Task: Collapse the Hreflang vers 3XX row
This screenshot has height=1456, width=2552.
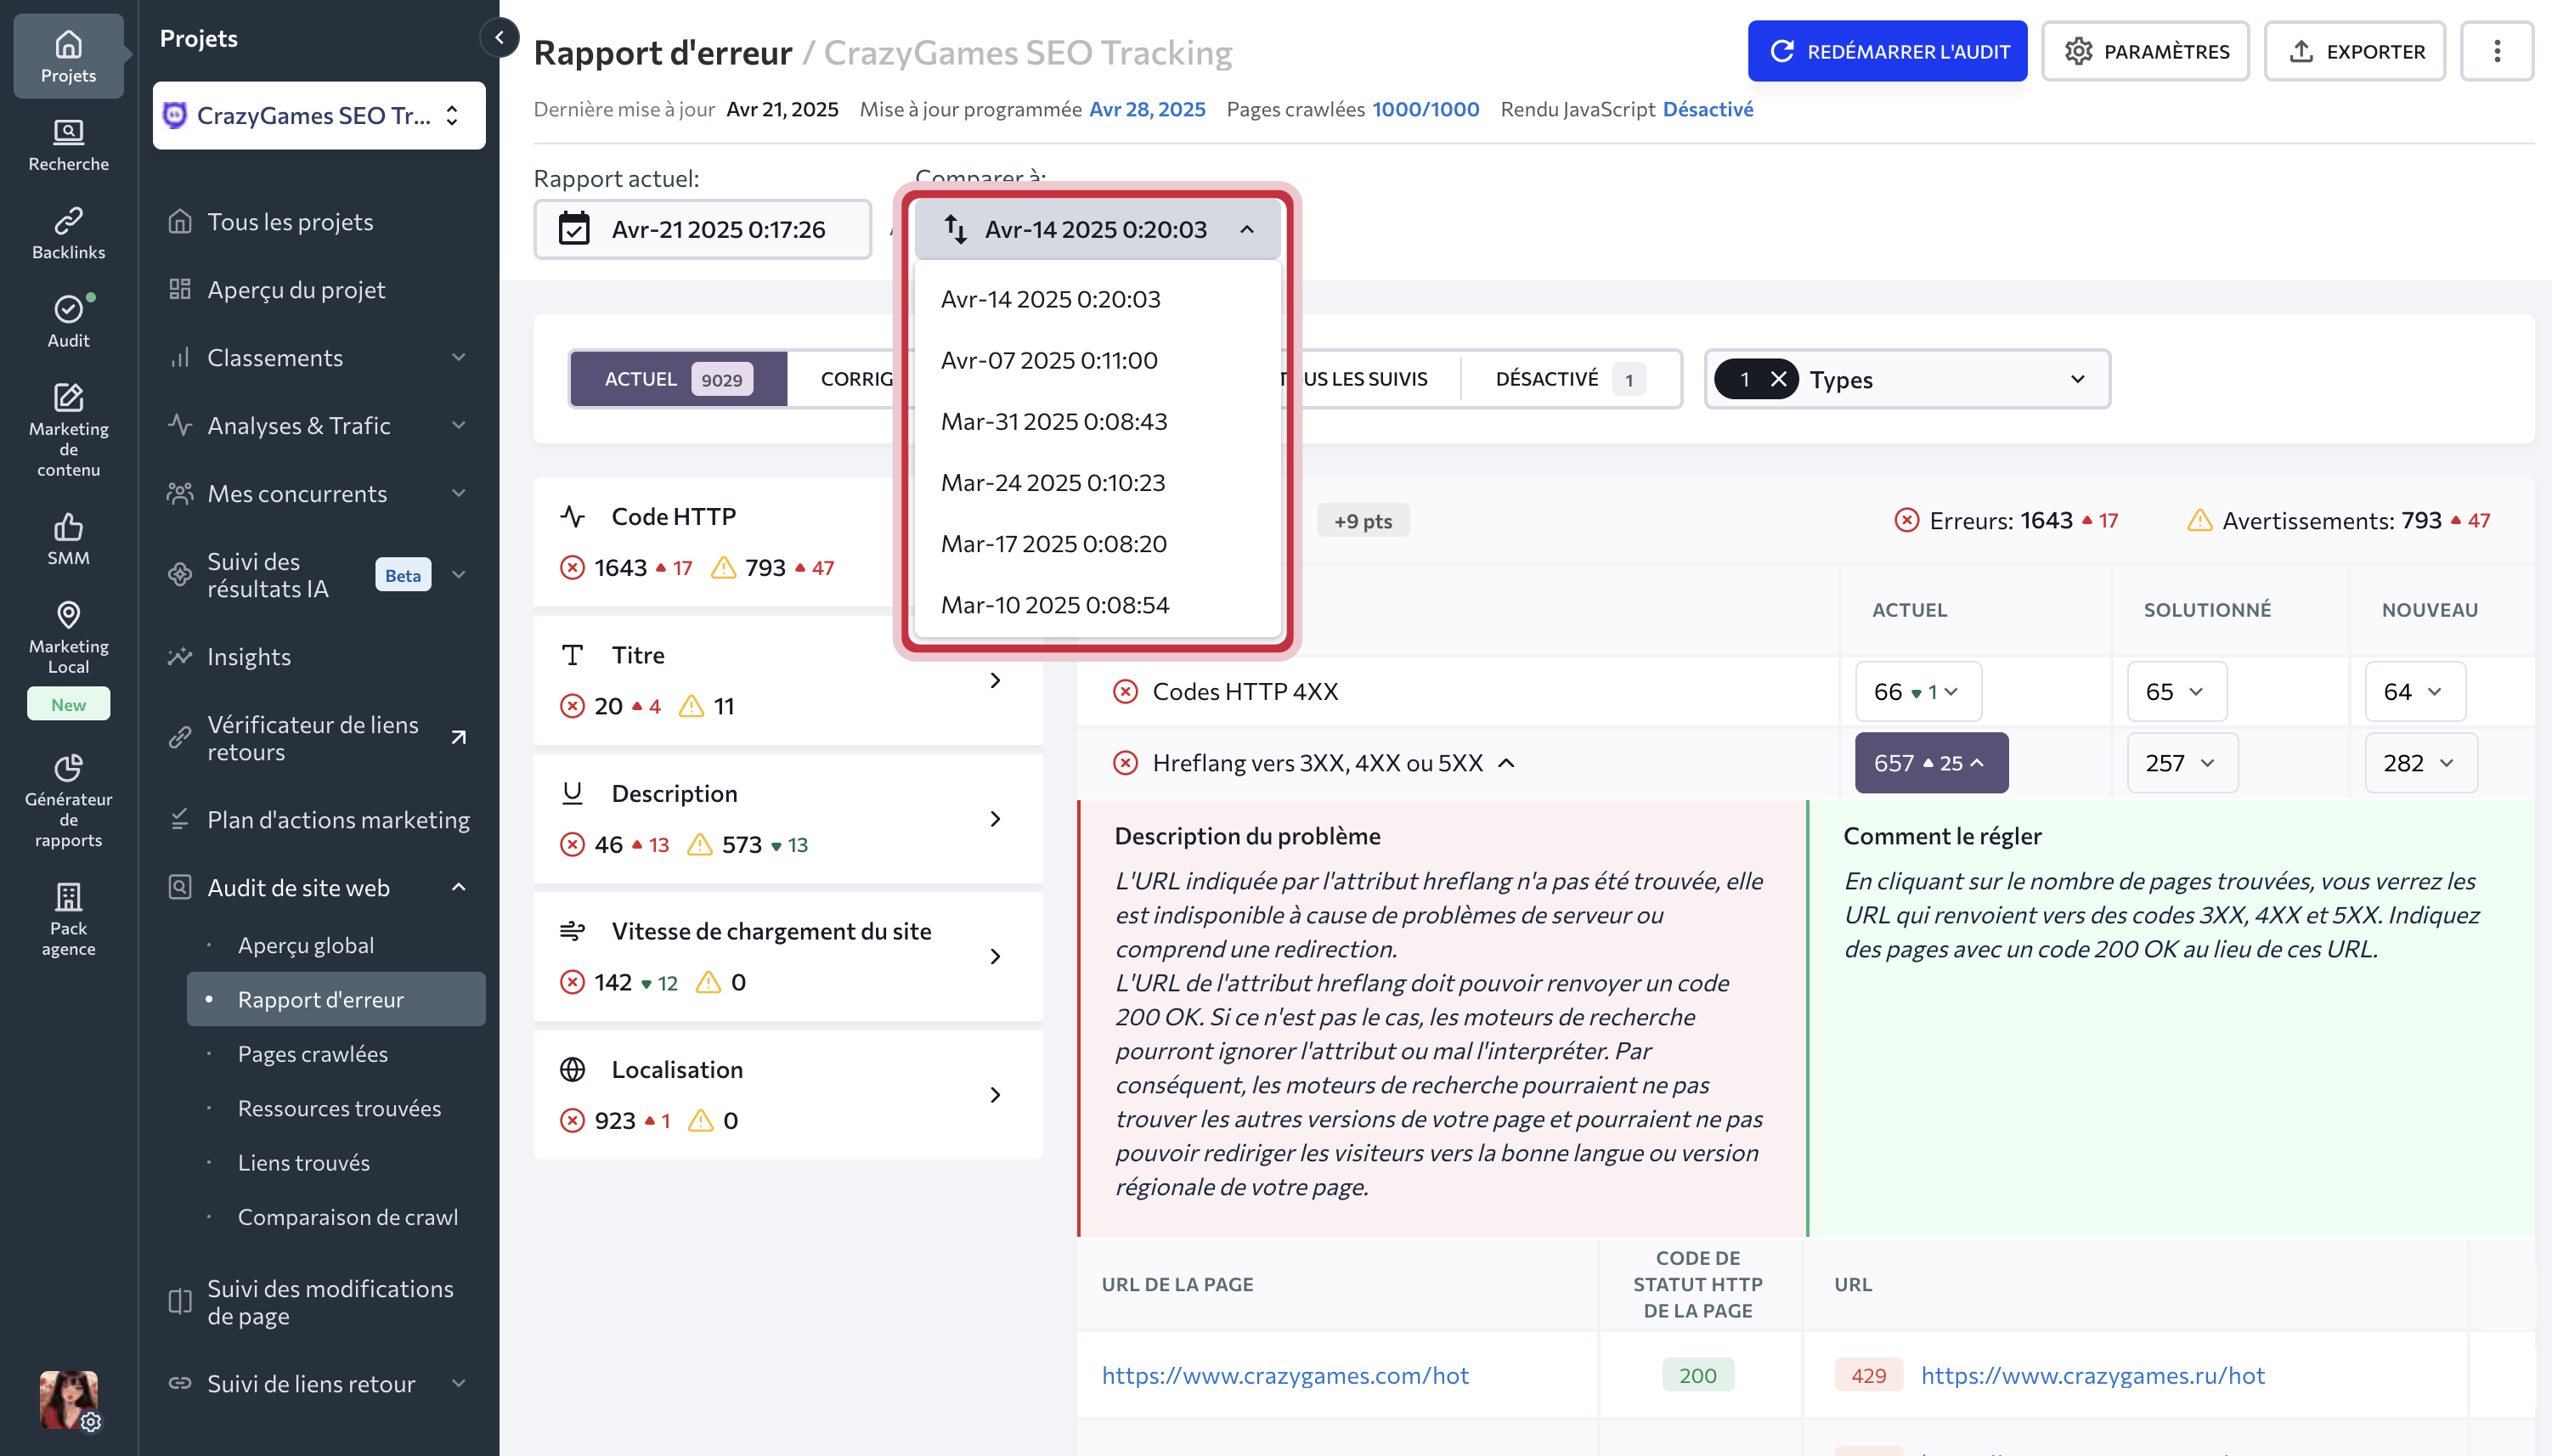Action: (1506, 764)
